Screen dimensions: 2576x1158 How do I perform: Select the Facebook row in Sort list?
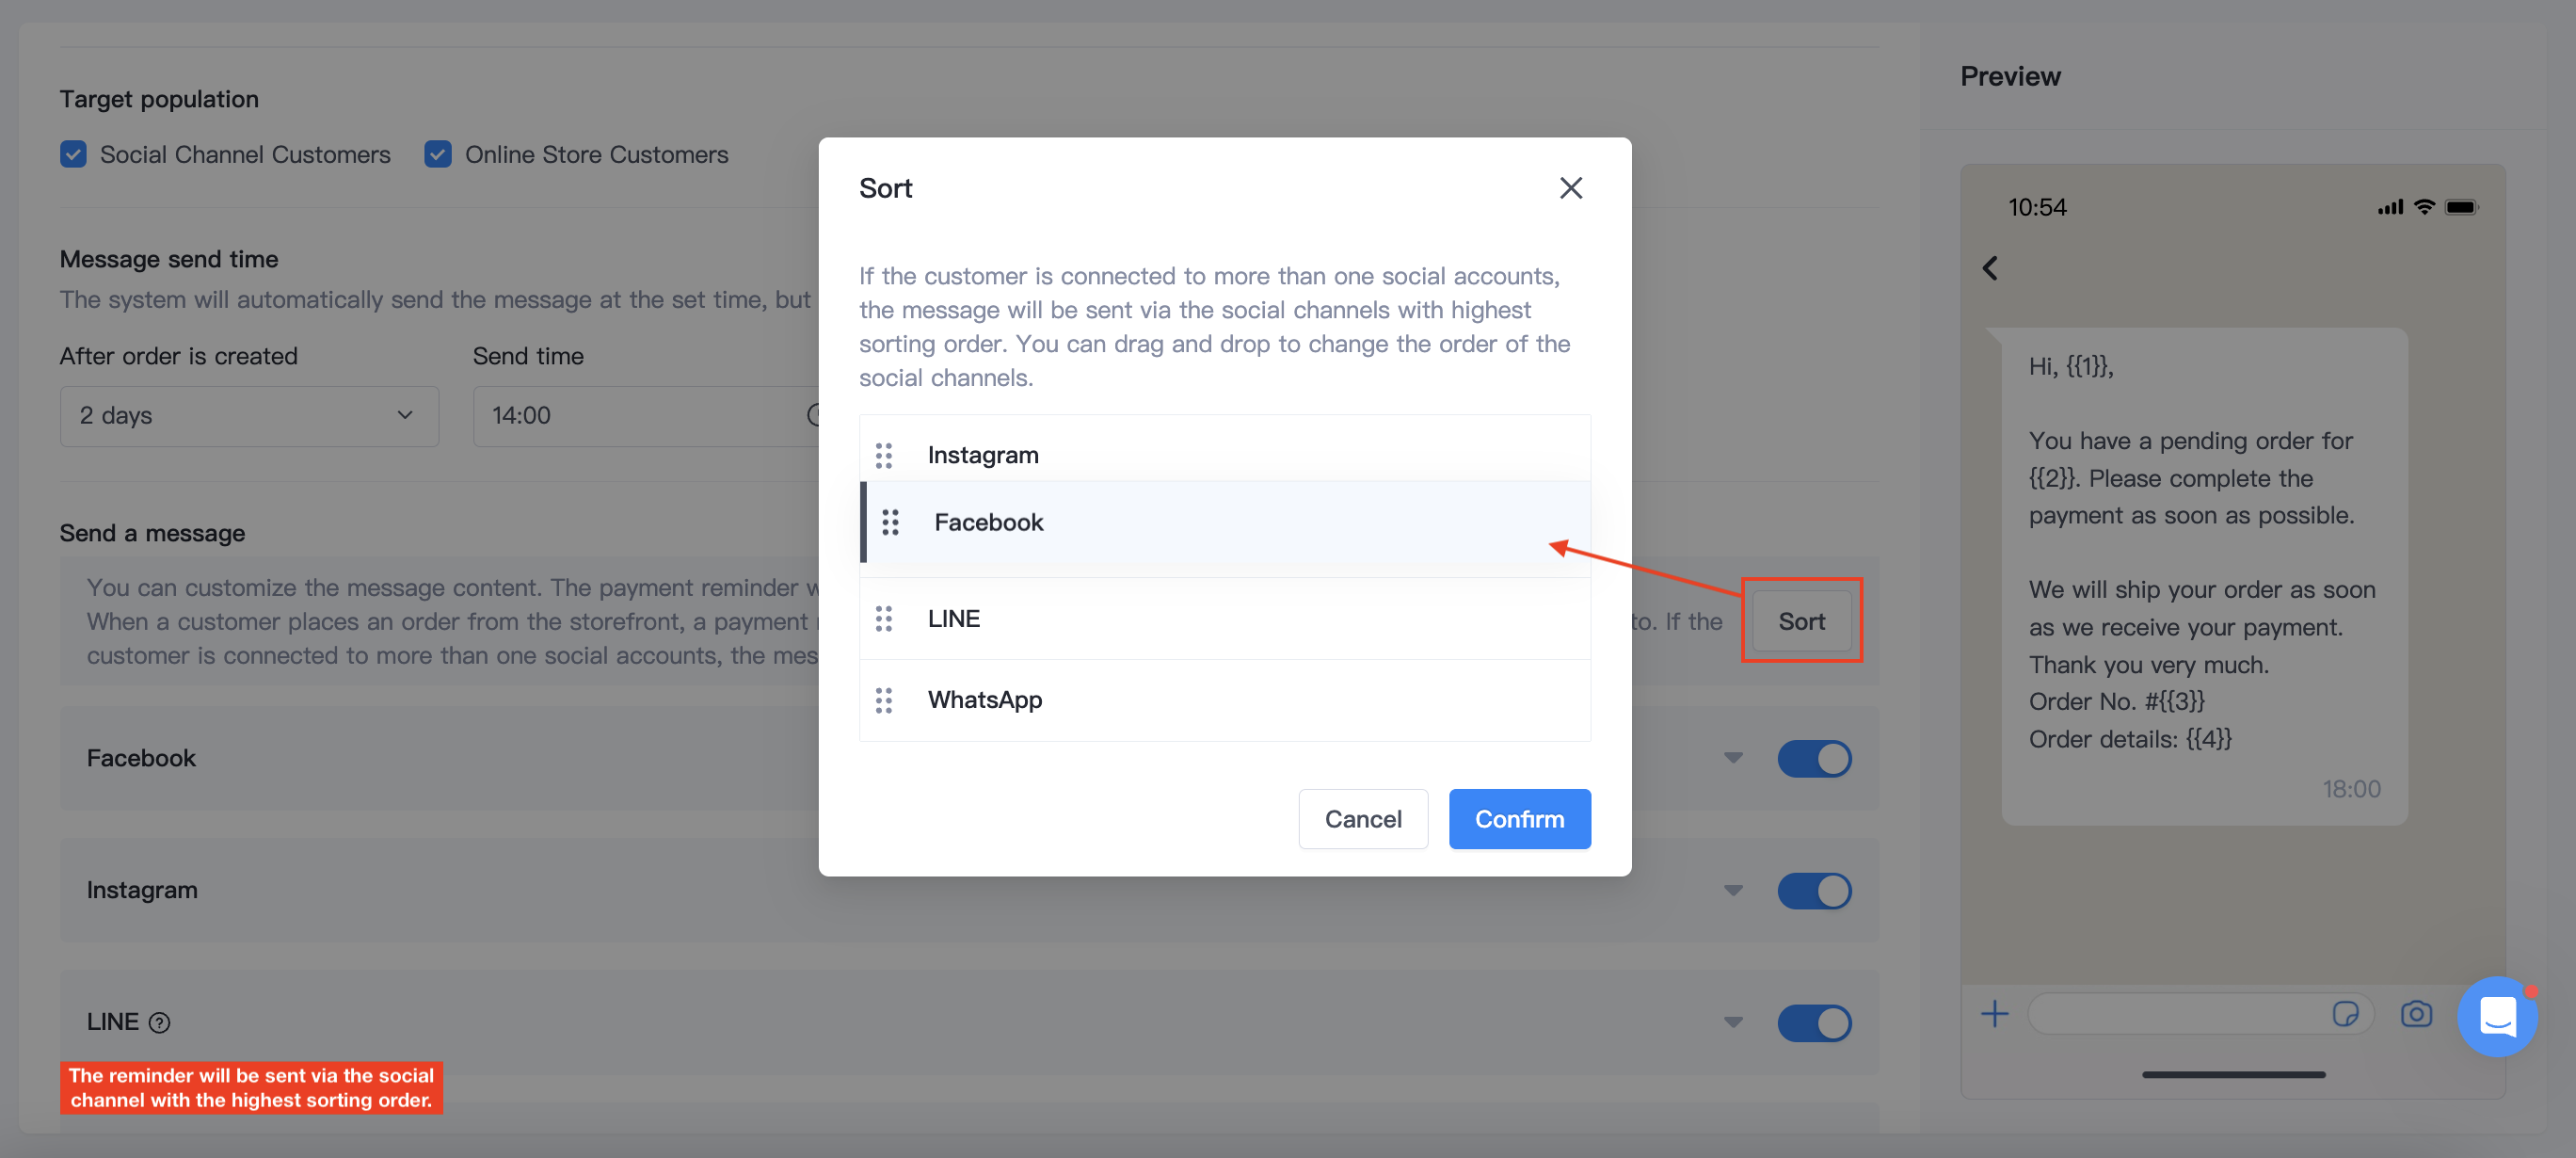coord(1224,523)
